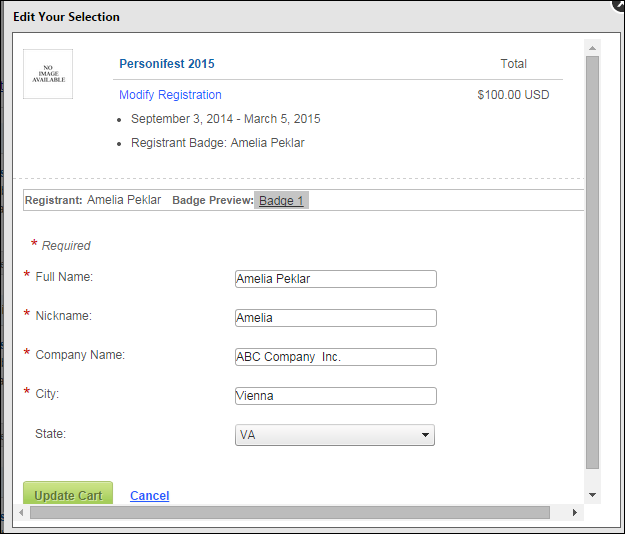Select the Badge 1 preview tab
The width and height of the screenshot is (625, 534).
pos(281,200)
